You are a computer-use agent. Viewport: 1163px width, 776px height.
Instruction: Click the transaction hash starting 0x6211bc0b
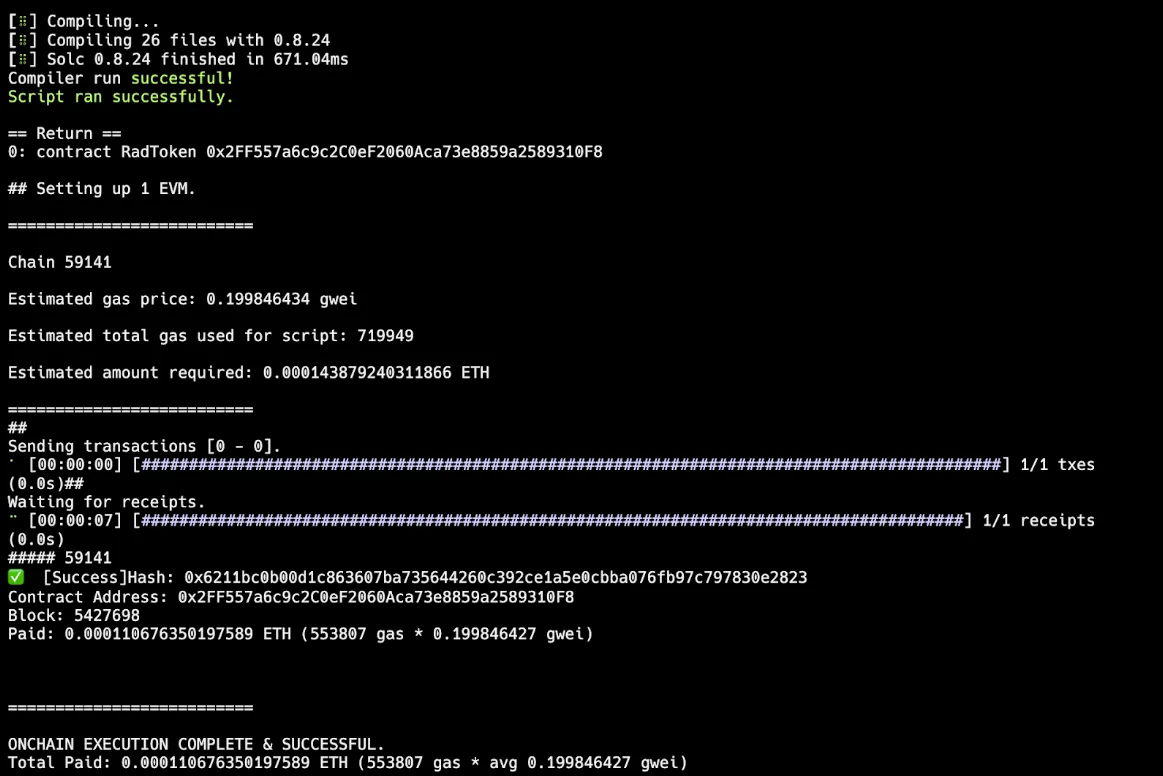[495, 577]
